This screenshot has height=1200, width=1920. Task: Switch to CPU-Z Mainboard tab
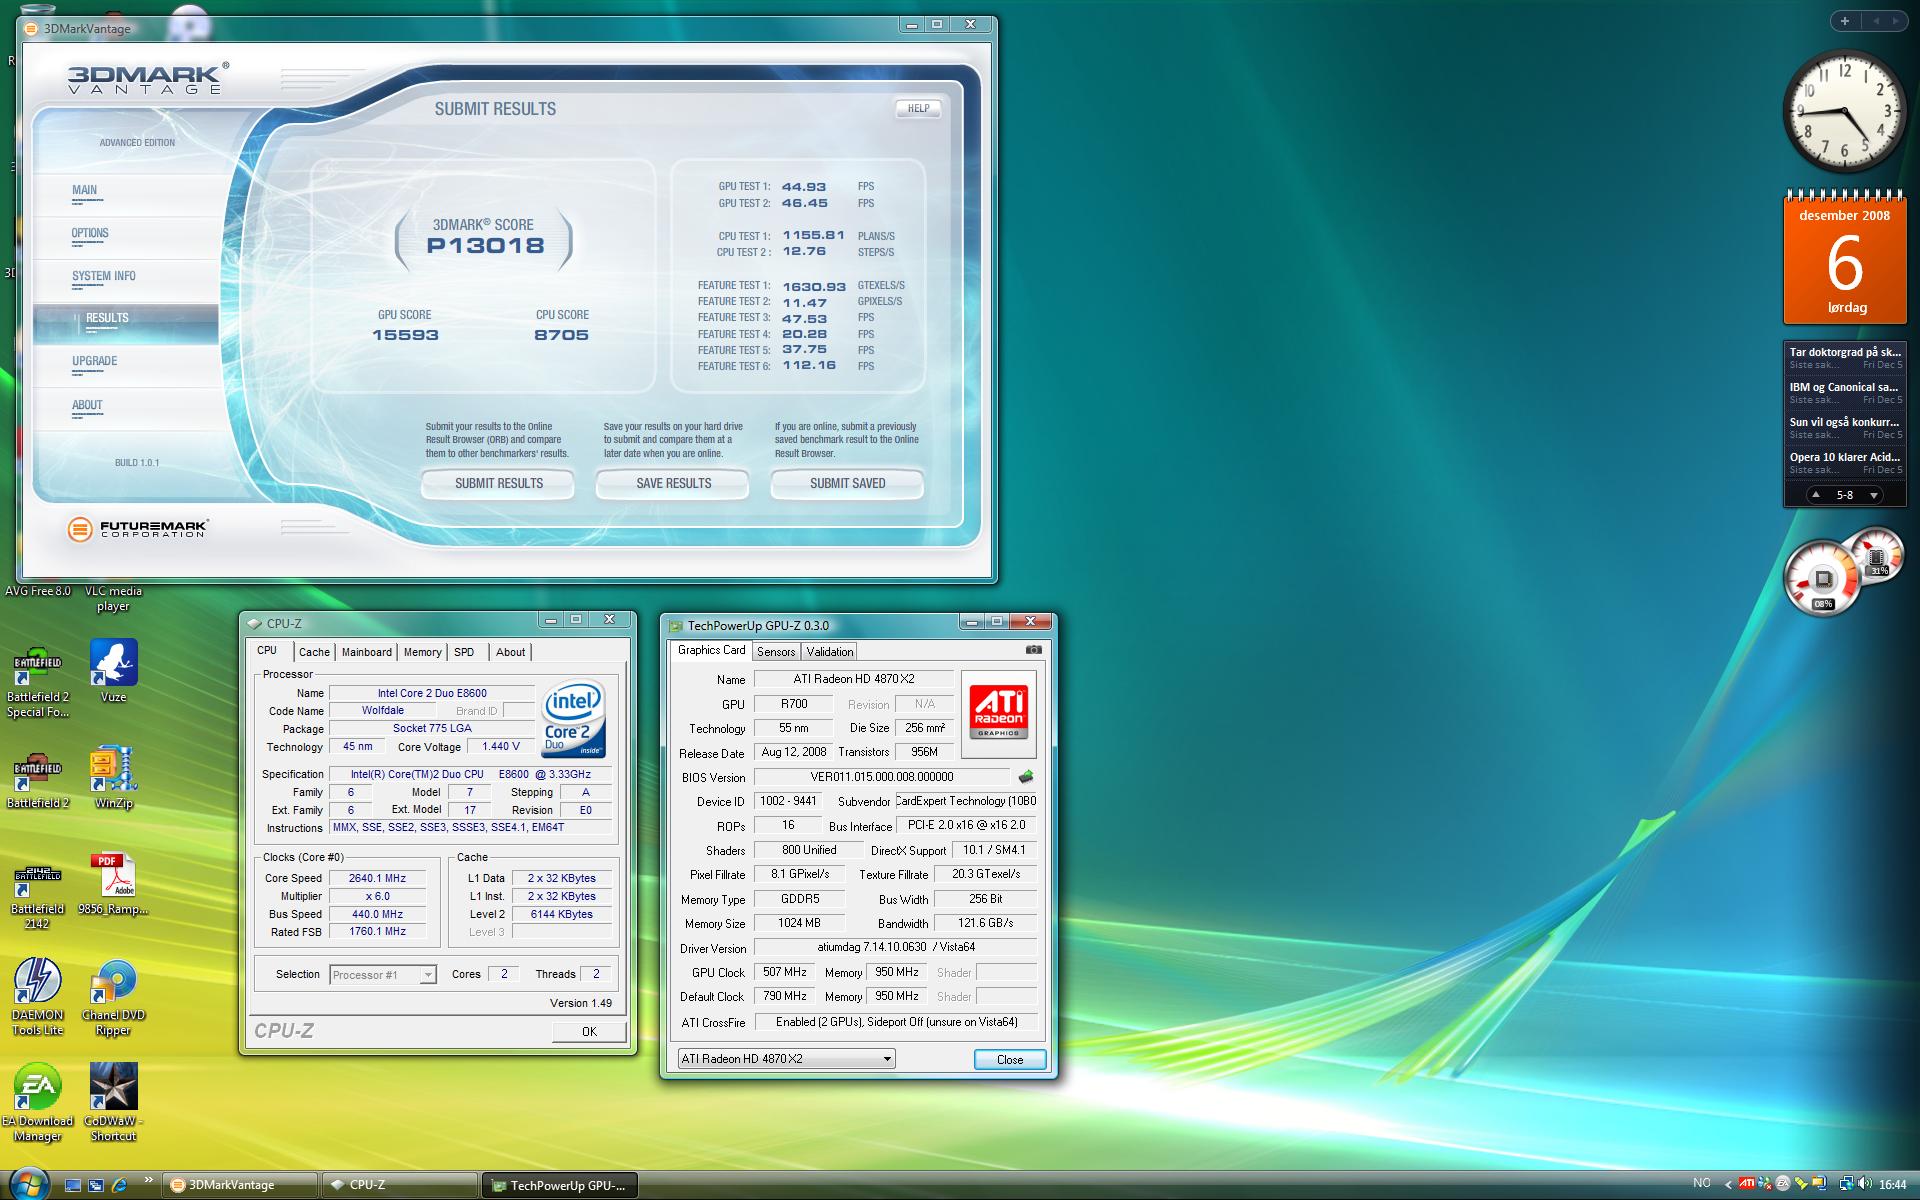367,652
